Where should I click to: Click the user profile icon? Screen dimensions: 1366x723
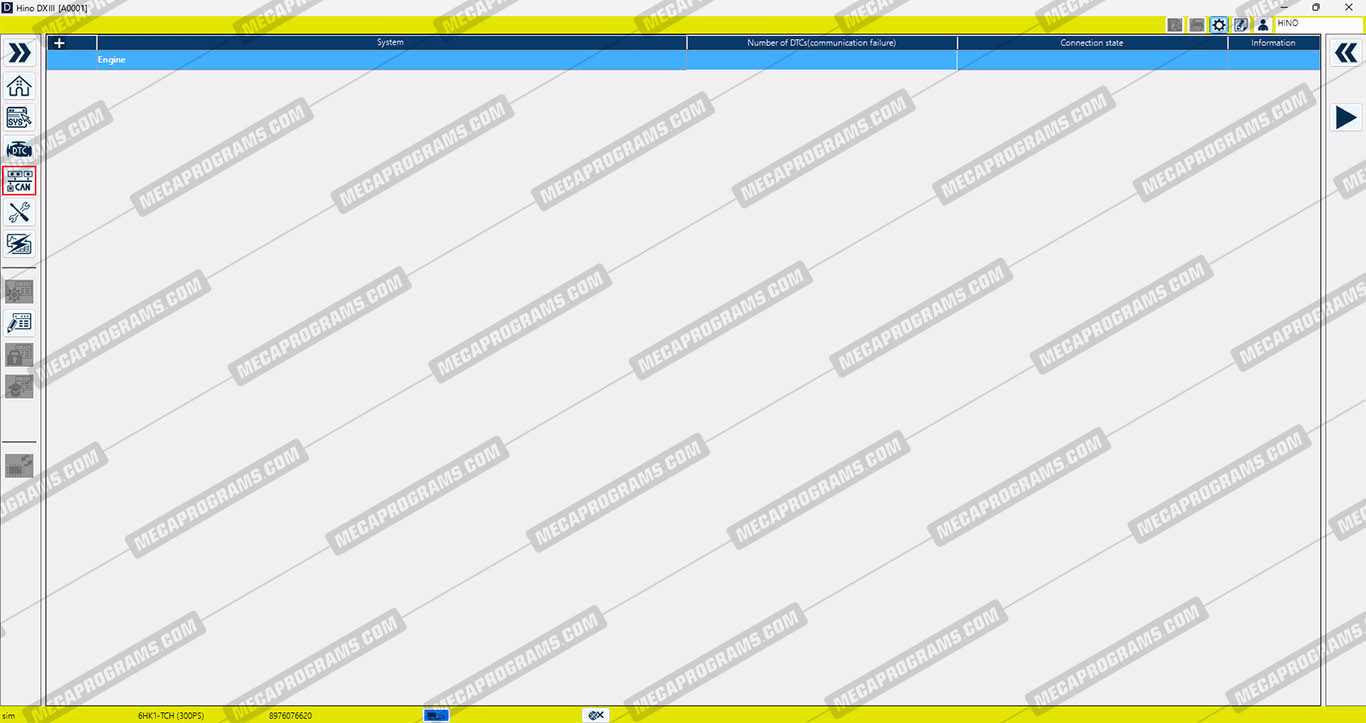[x=1263, y=25]
